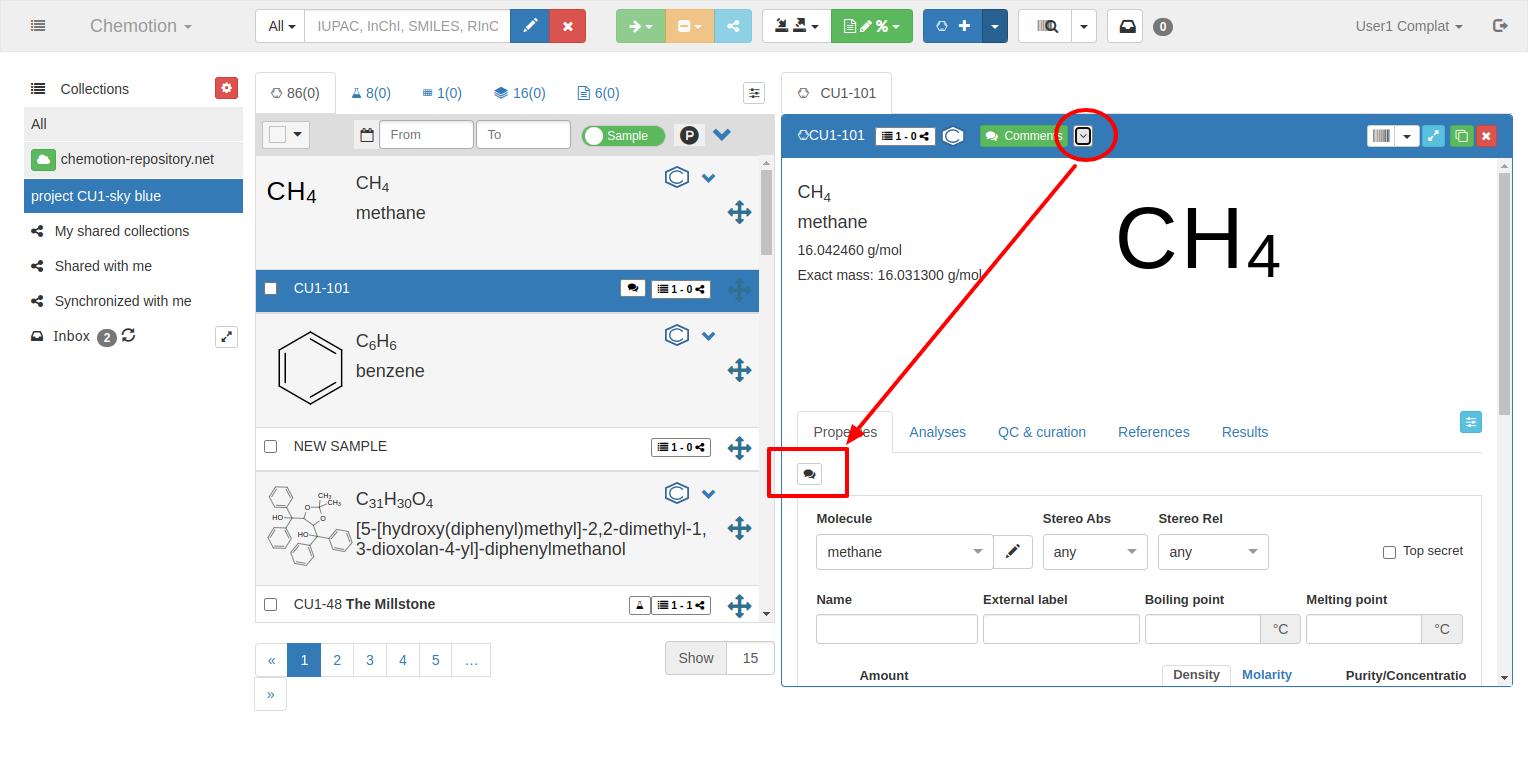Image resolution: width=1528 pixels, height=768 pixels.
Task: Open the inbox tray icon in top bar
Action: (x=1128, y=26)
